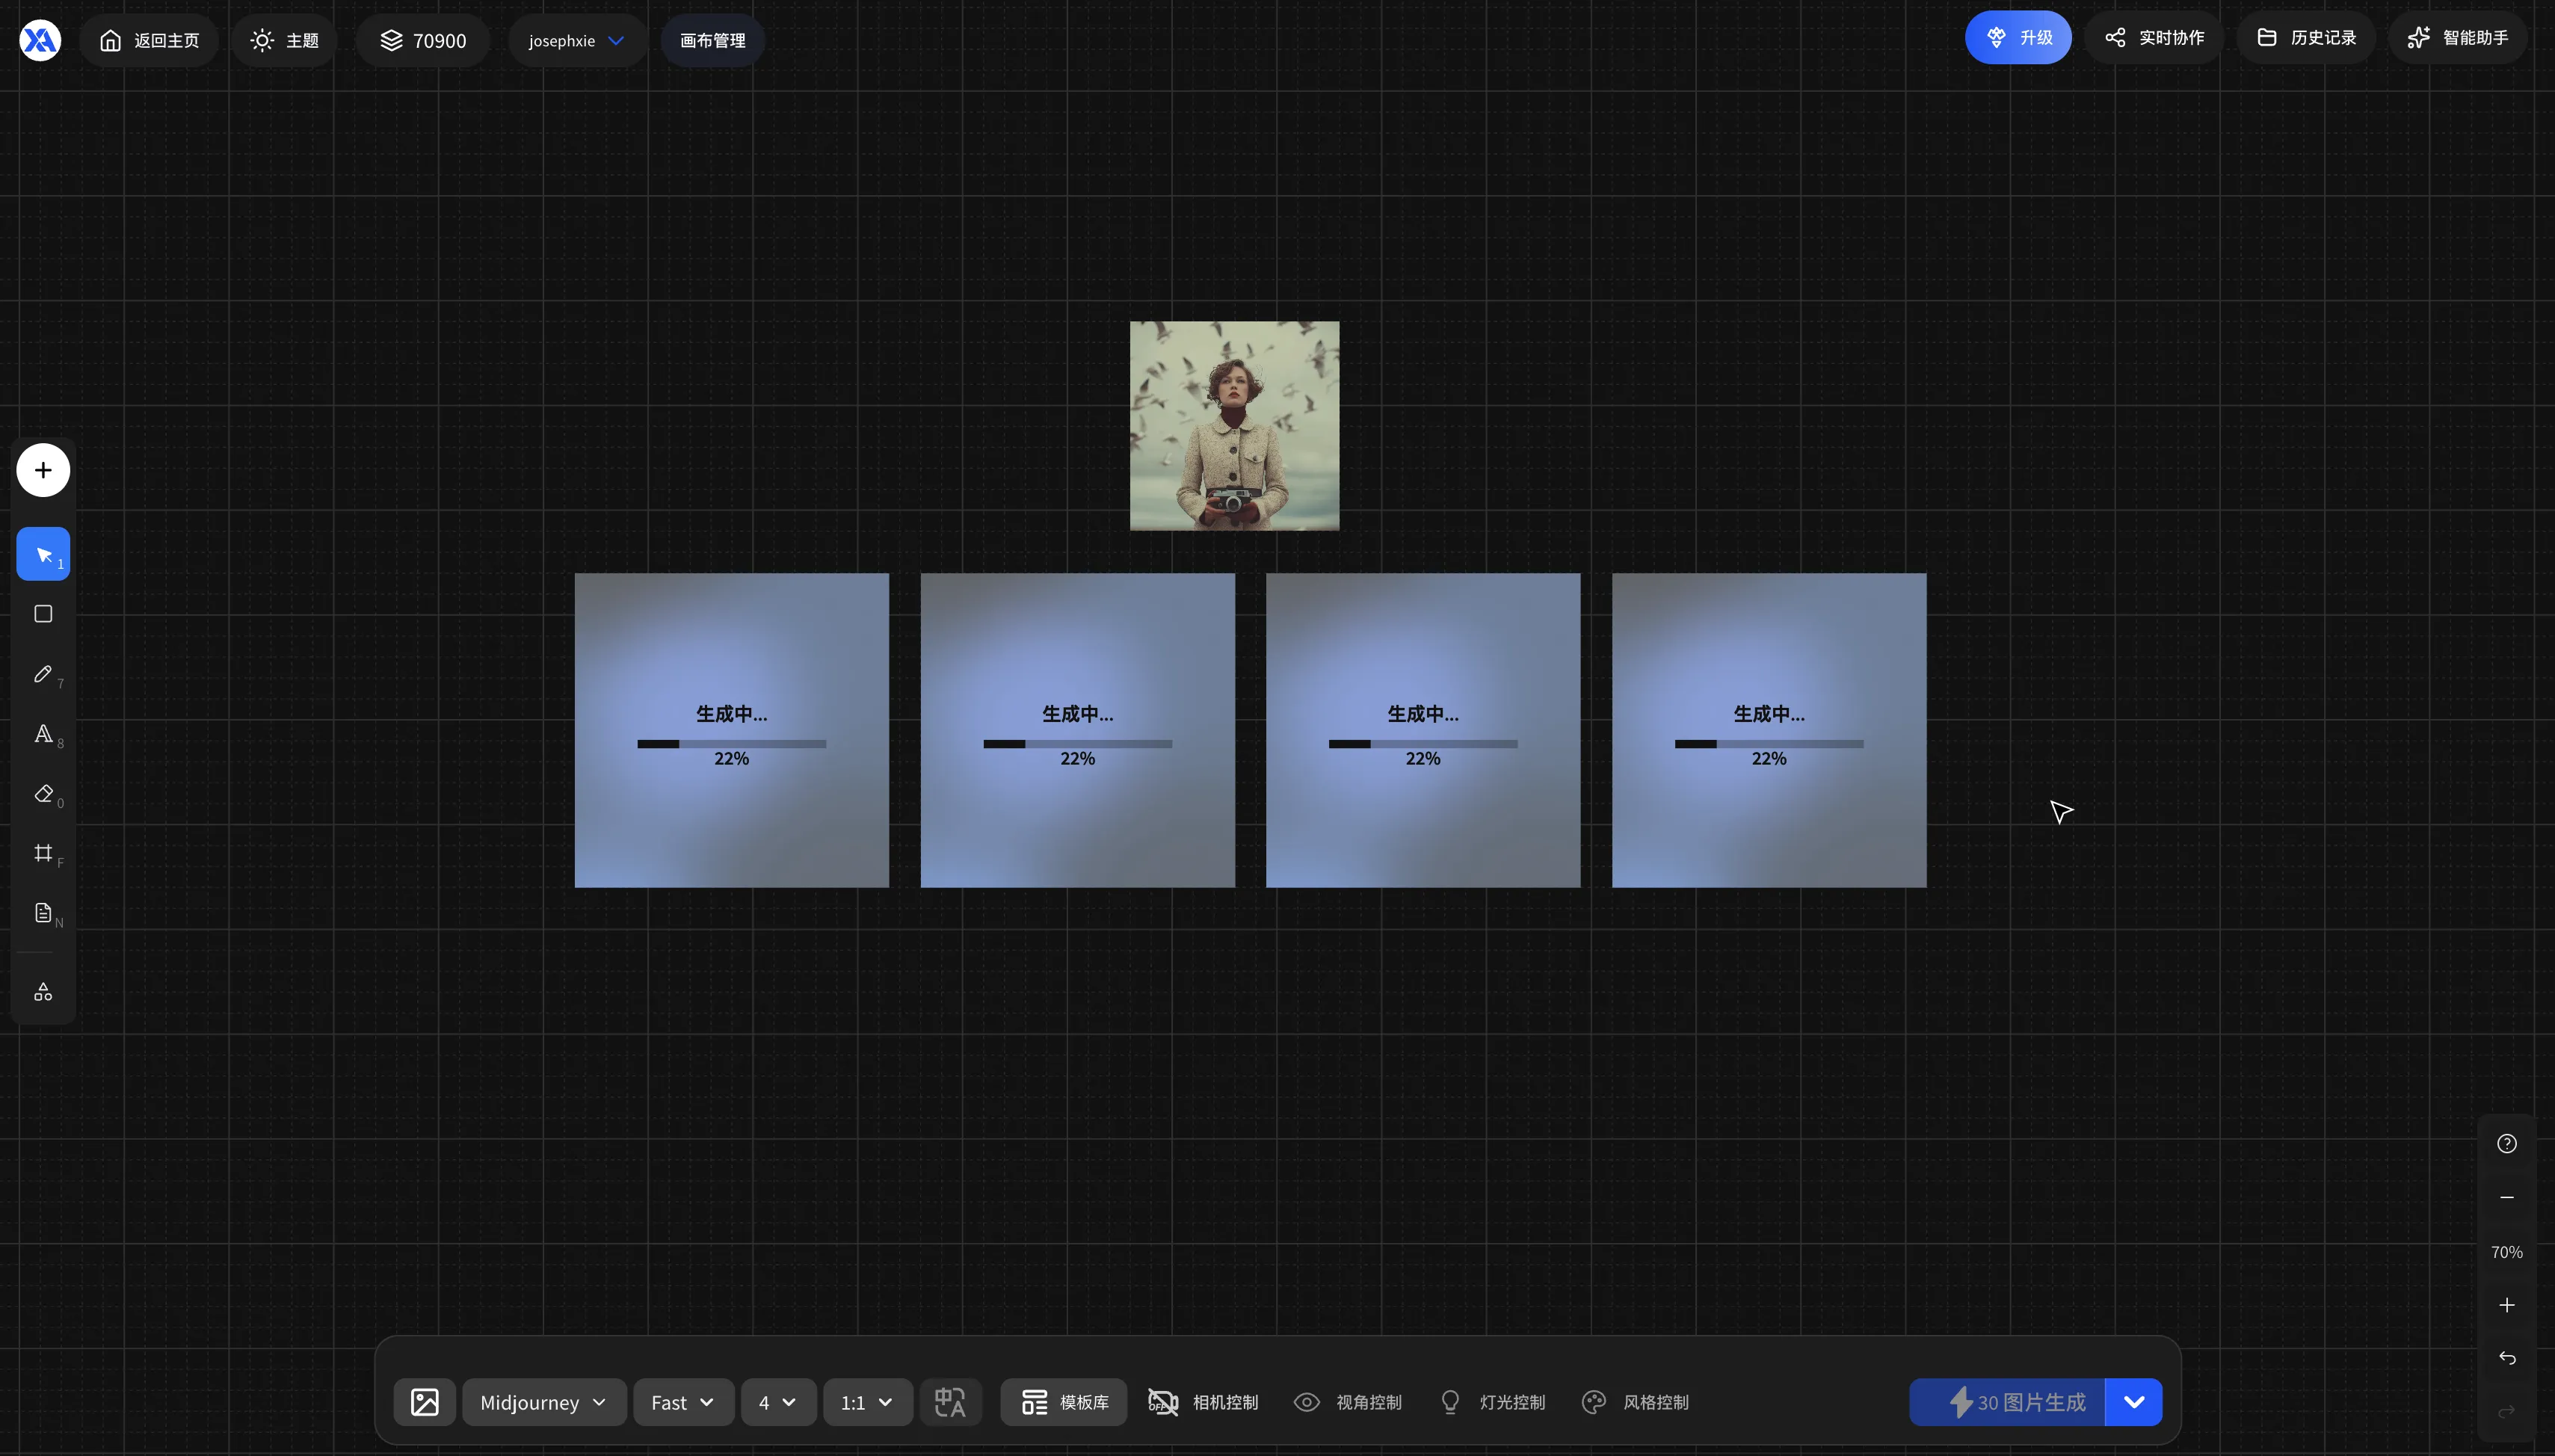Toggle camera control (相机控制)
The width and height of the screenshot is (2555, 1456).
click(1203, 1402)
